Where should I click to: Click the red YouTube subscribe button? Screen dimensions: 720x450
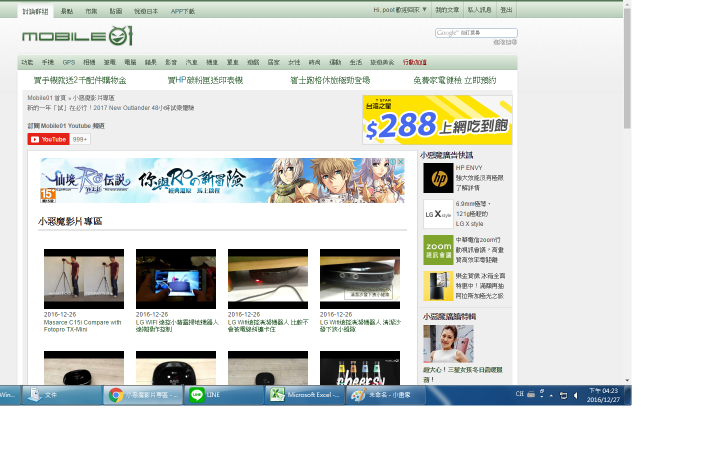click(48, 139)
